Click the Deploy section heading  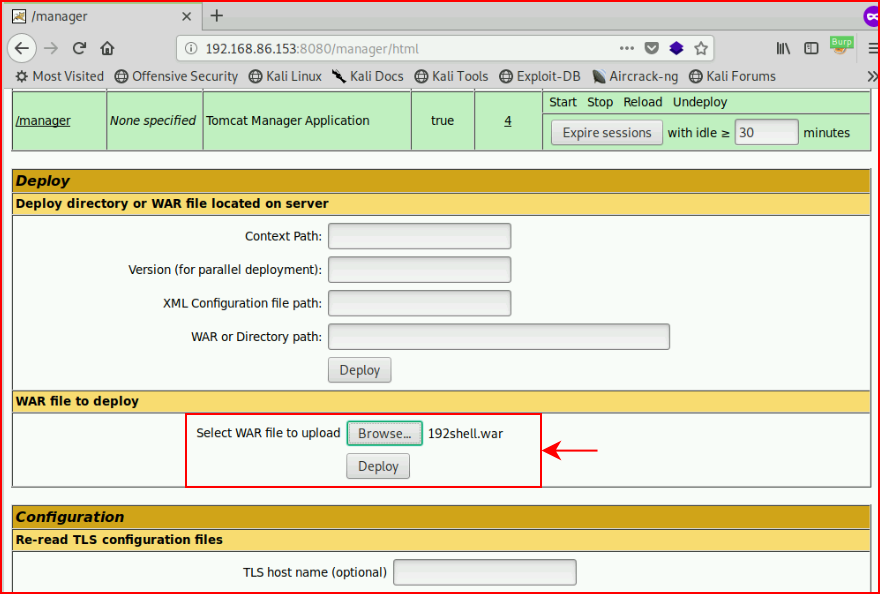pyautogui.click(x=43, y=181)
